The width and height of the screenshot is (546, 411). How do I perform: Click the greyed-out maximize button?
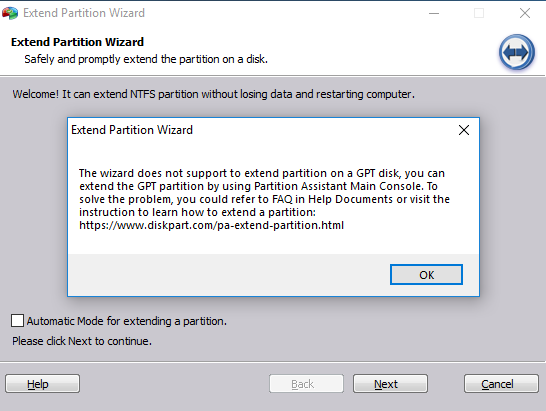[479, 13]
